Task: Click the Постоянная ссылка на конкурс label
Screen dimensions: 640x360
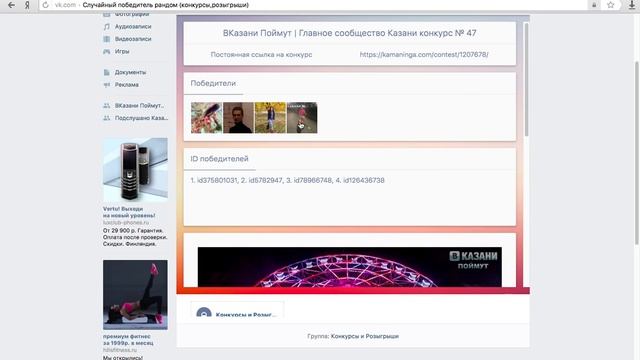Action: pos(261,54)
